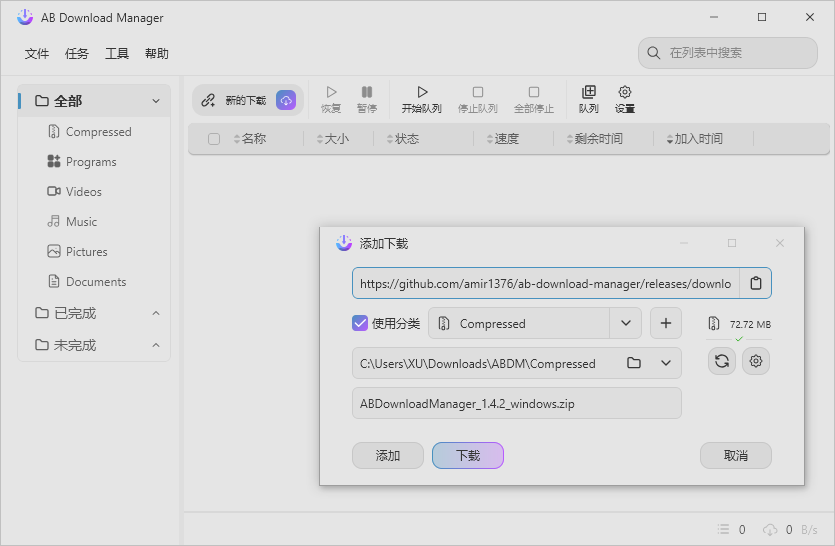
Task: Expand the 未完成 folder chevron
Action: (155, 345)
